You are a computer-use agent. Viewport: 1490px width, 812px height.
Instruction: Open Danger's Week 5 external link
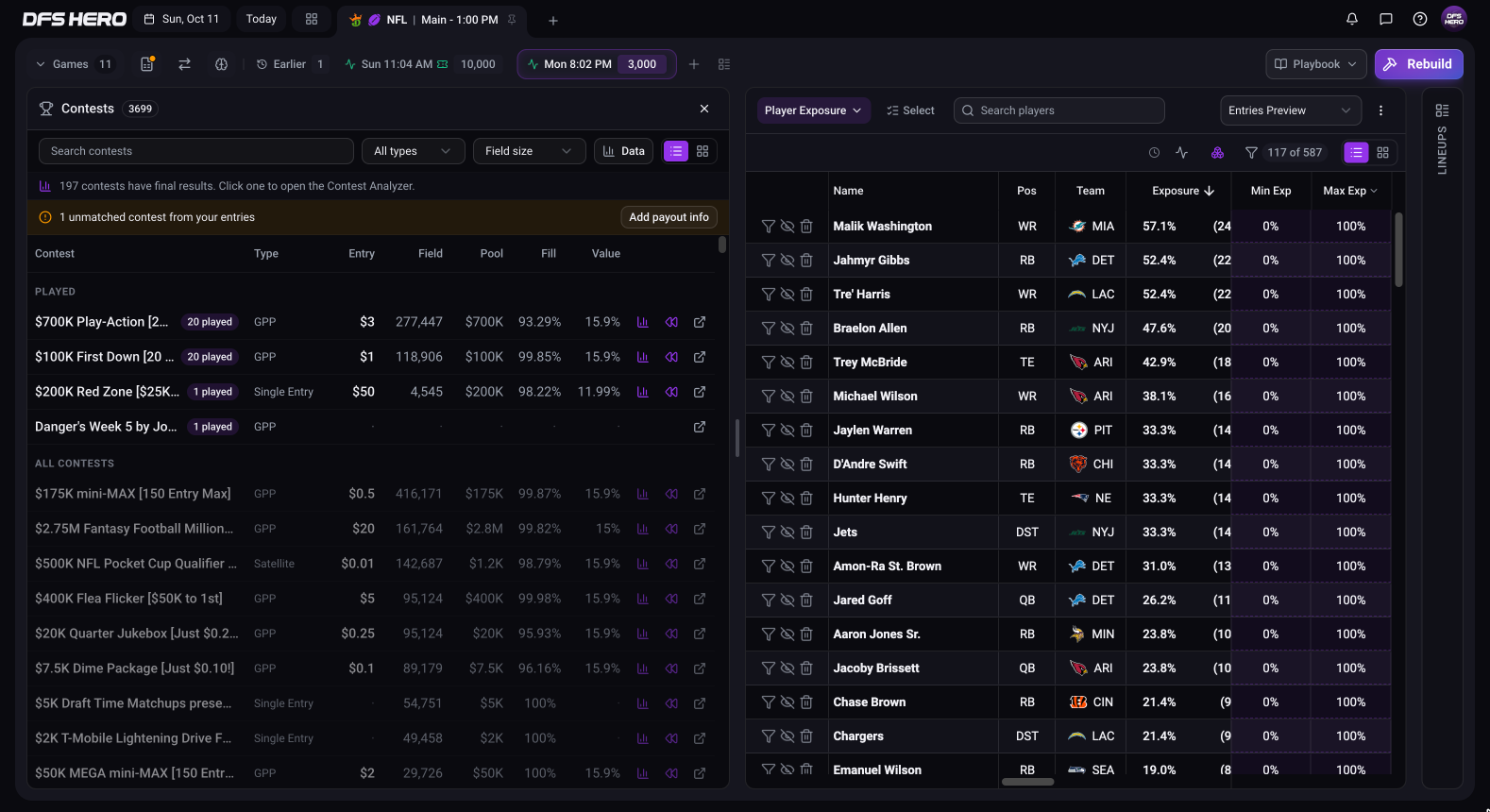700,426
